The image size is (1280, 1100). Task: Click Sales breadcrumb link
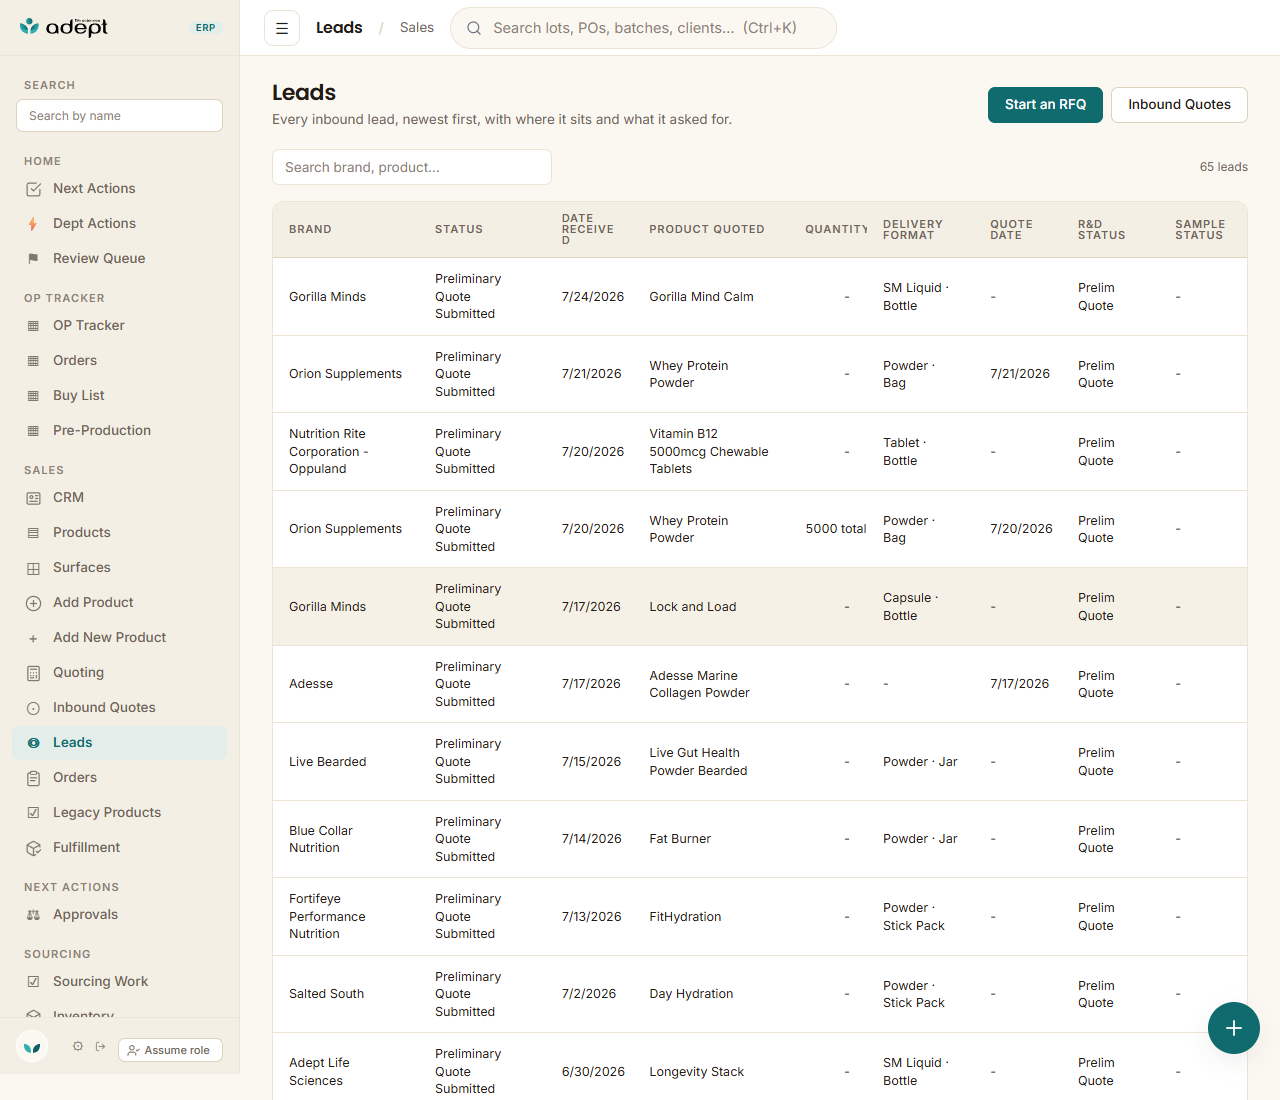click(417, 28)
